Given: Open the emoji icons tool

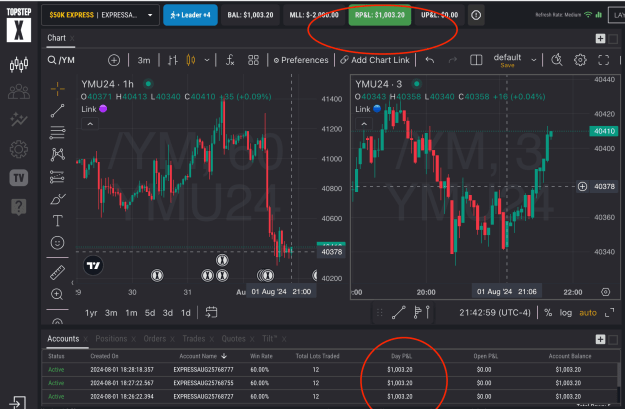Looking at the screenshot, I should pyautogui.click(x=57, y=242).
